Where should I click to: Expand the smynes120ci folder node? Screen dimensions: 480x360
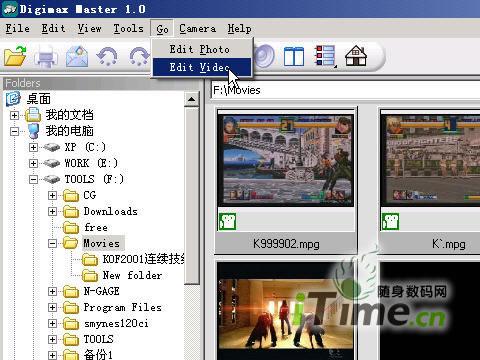(x=52, y=323)
